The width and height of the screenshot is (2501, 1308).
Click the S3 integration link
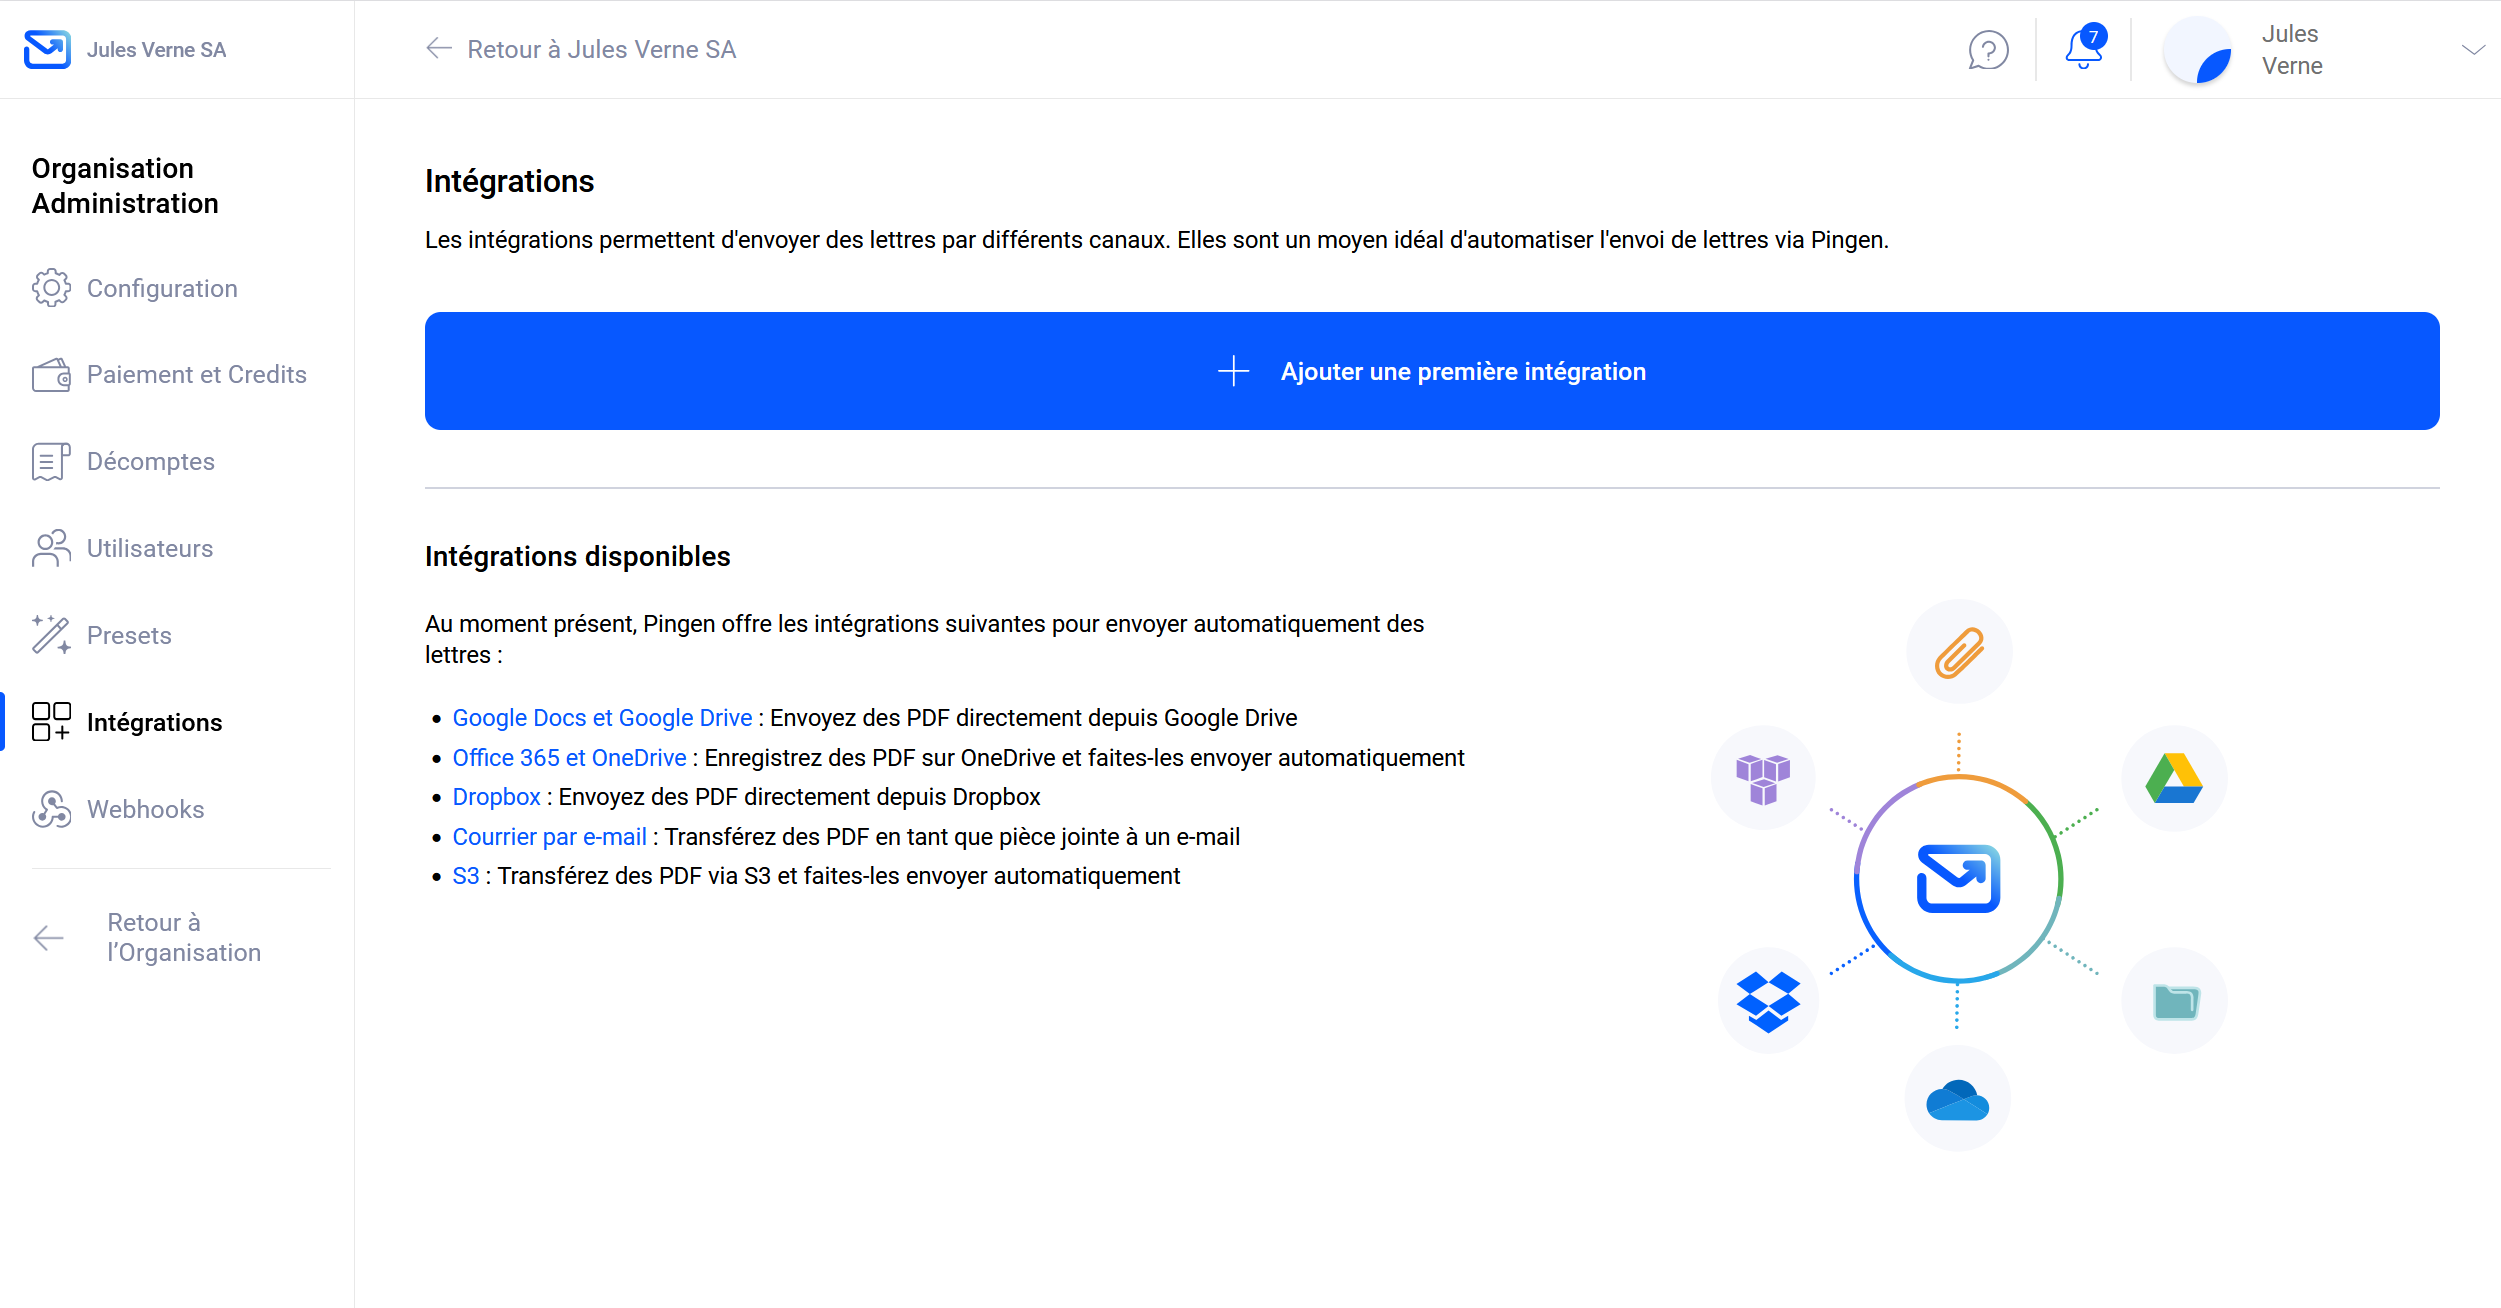click(x=466, y=876)
